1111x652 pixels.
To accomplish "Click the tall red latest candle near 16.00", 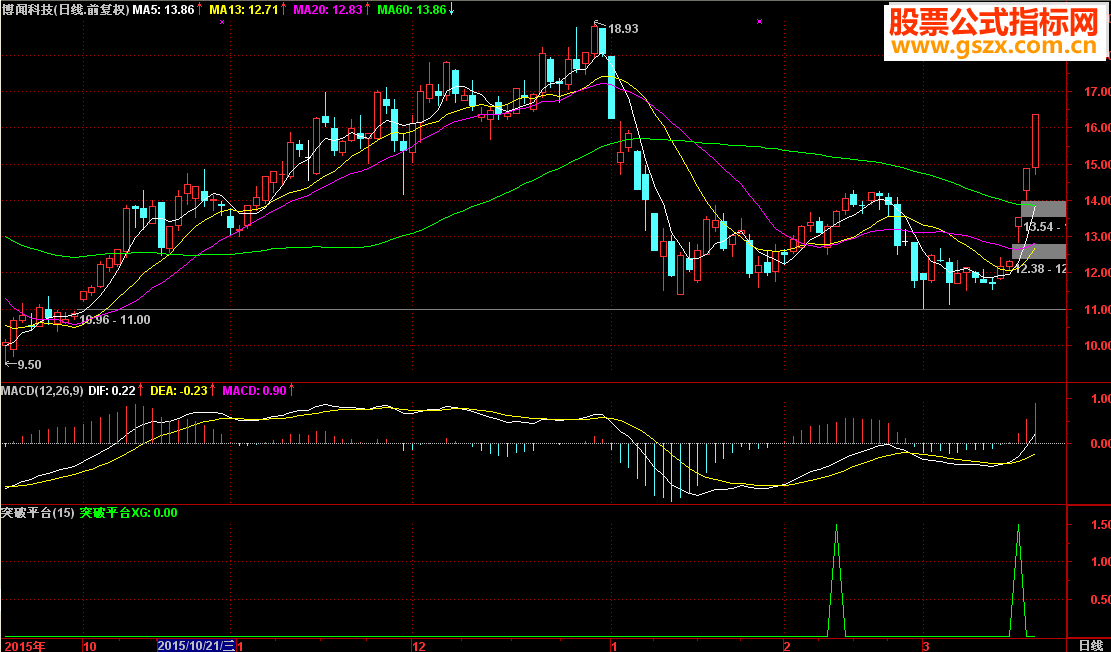I will (x=1035, y=141).
